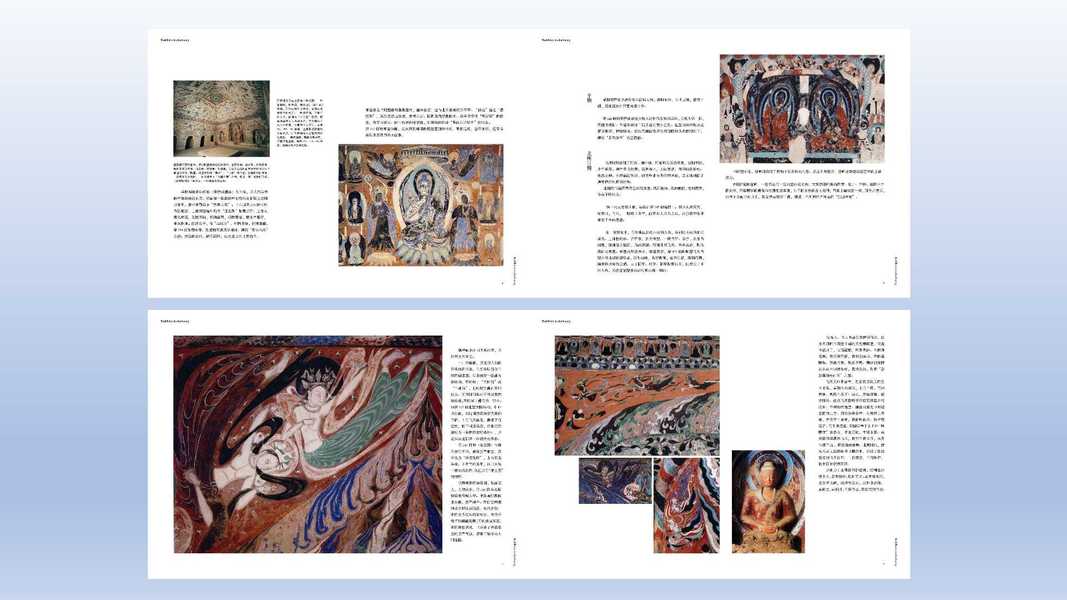Click the wide ceiling mural with flying figures

[x=637, y=395]
